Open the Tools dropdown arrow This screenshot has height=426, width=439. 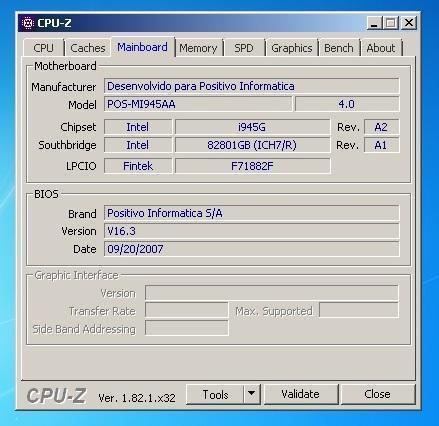[252, 394]
